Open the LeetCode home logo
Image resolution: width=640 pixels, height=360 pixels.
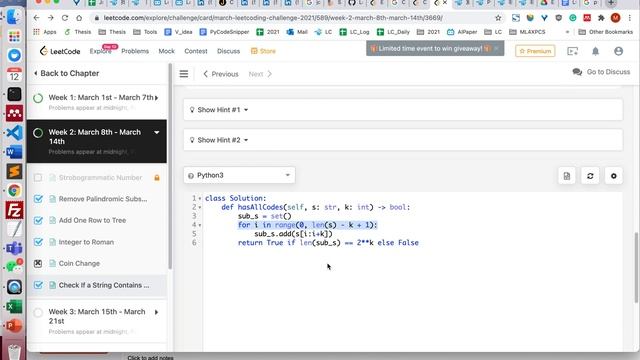point(60,51)
